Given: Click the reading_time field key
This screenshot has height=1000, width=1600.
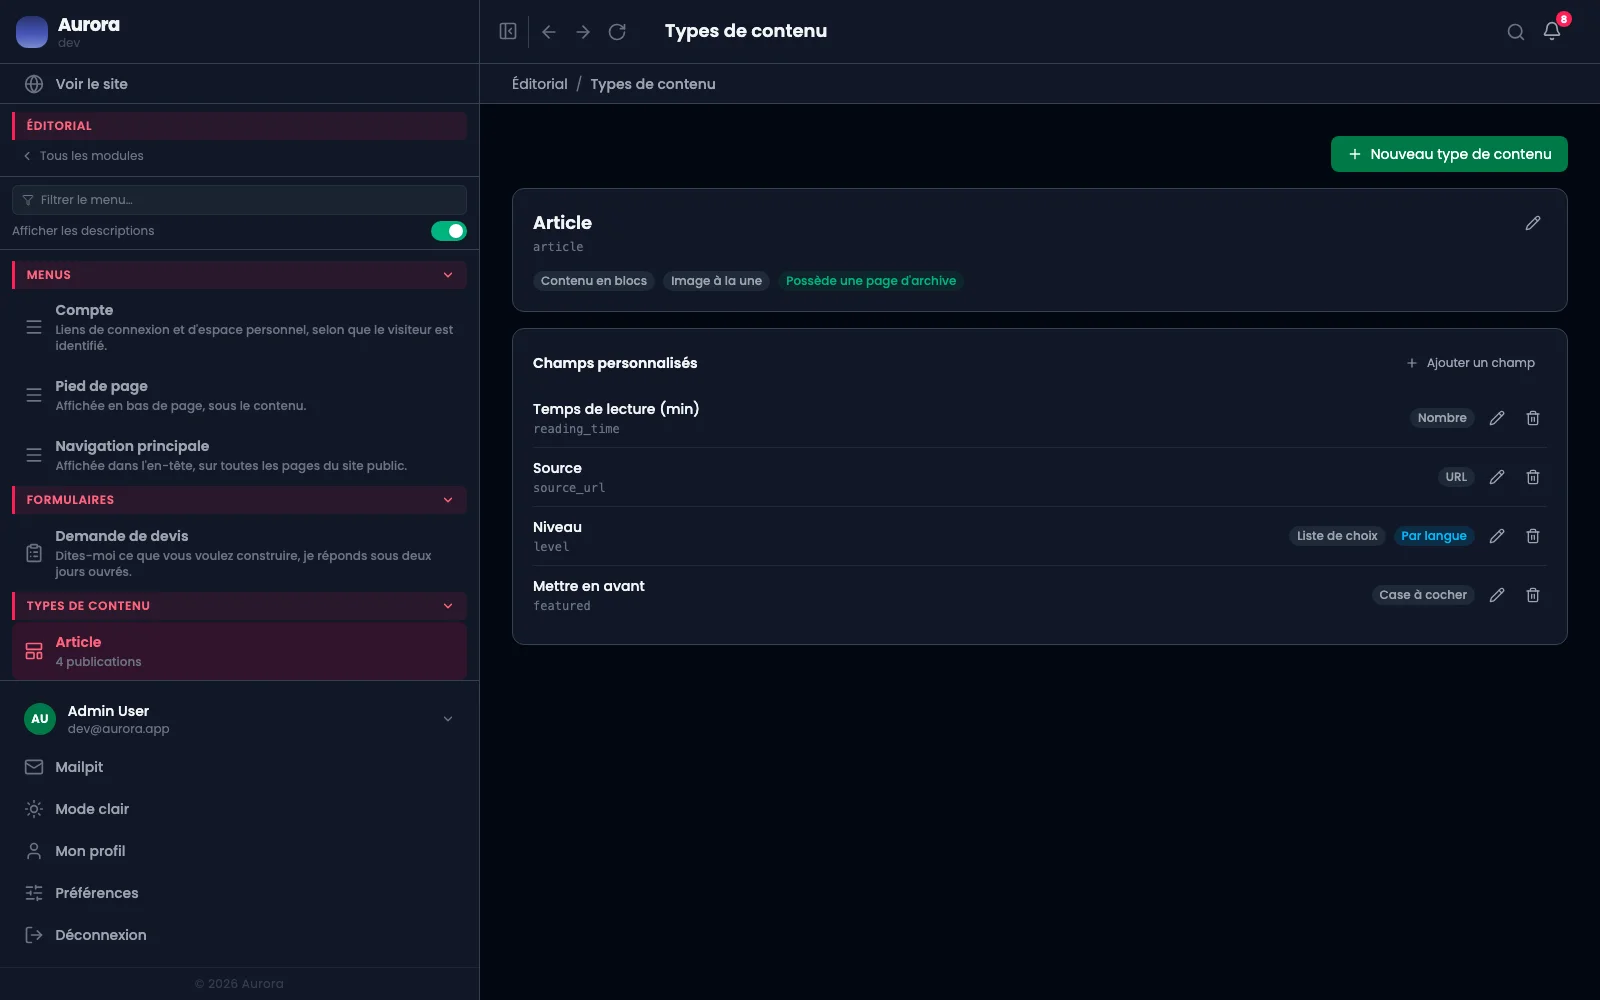Looking at the screenshot, I should [576, 429].
